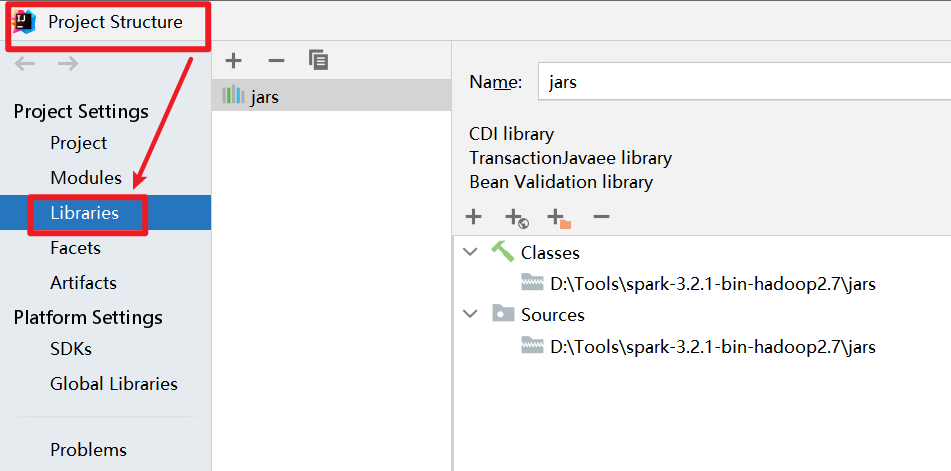Select the jars path under Classes

(712, 284)
